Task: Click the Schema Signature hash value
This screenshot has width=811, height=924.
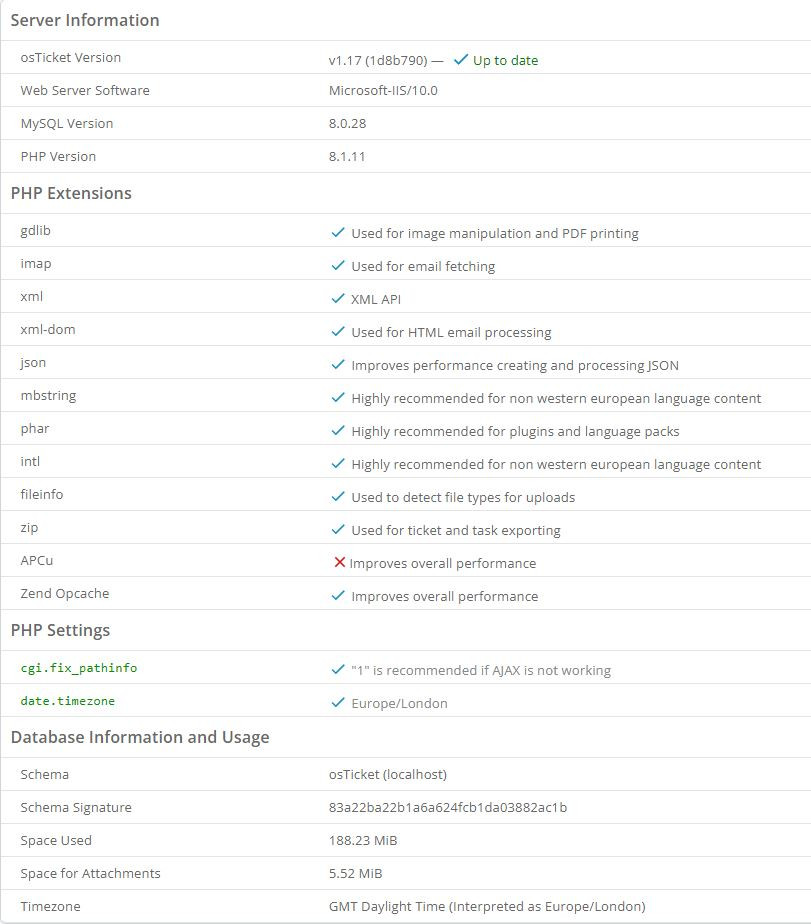Action: (x=454, y=807)
